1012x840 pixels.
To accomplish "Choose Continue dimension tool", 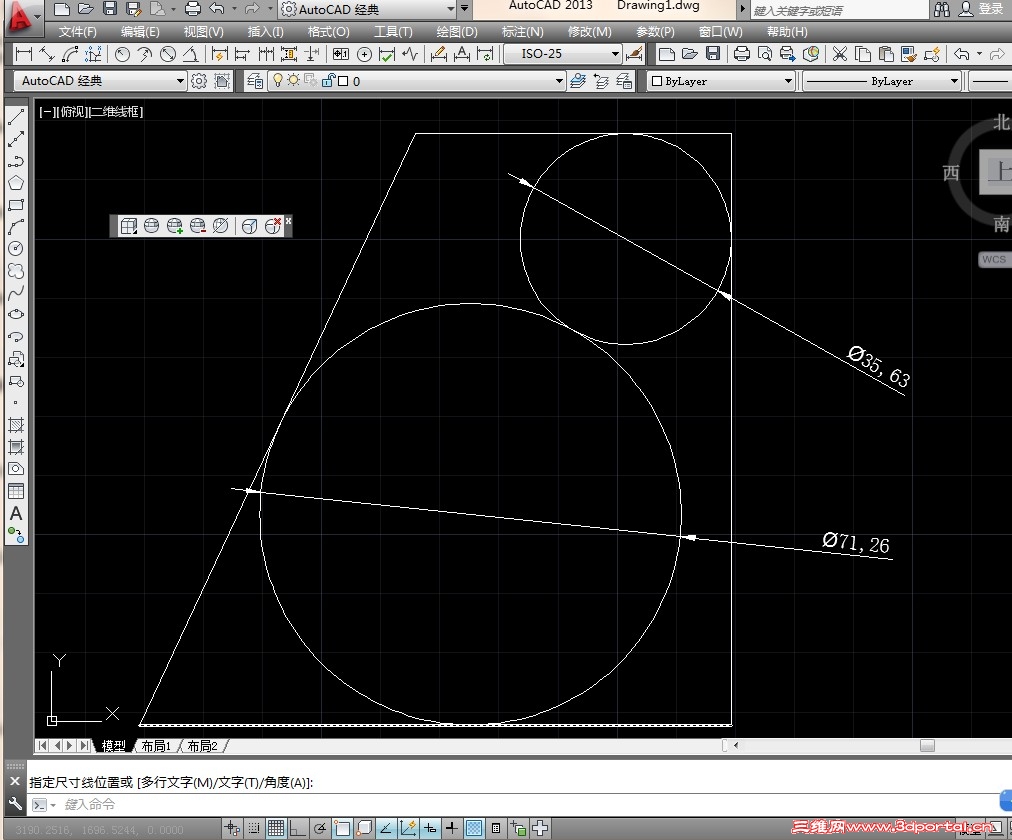I will [x=265, y=54].
